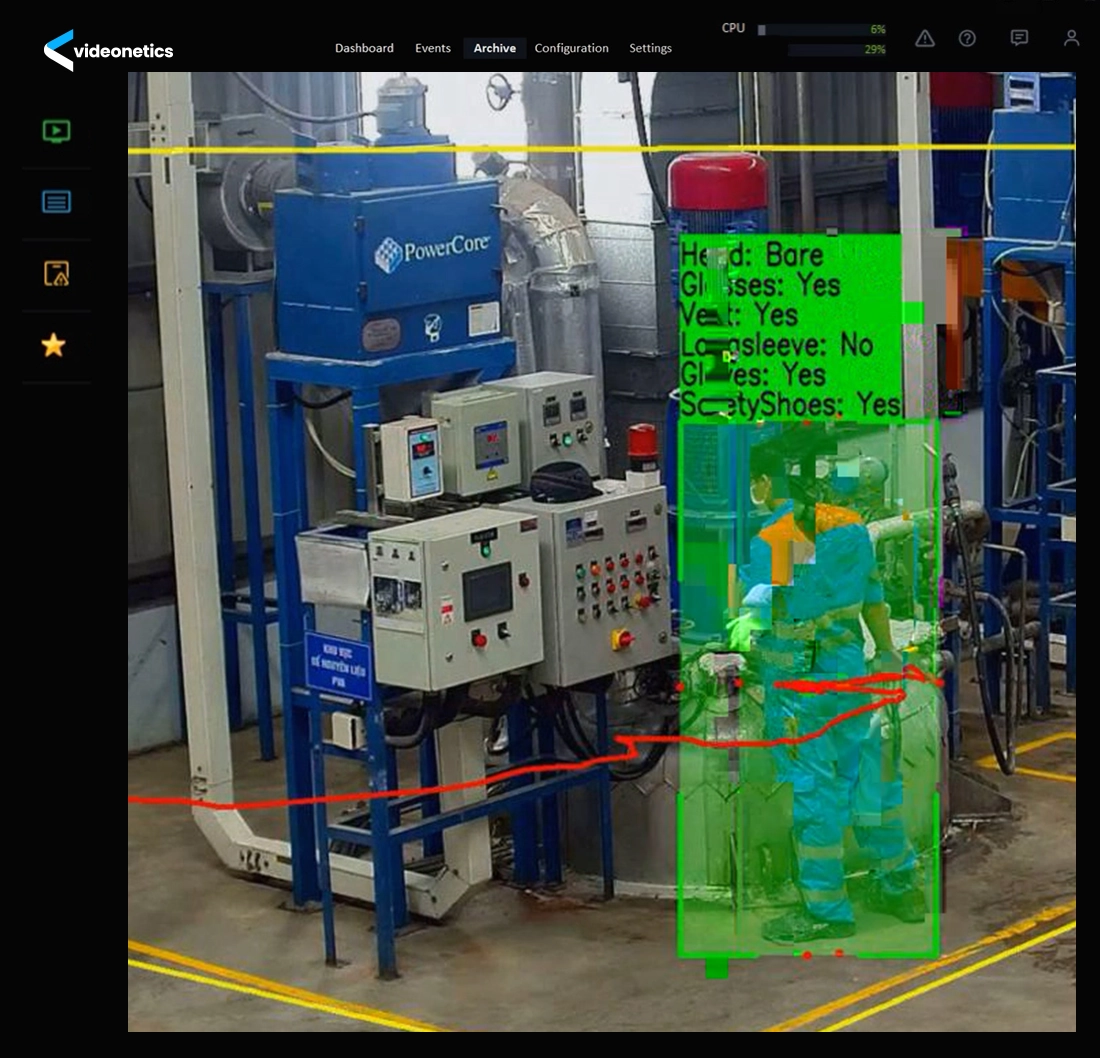This screenshot has height=1058, width=1100.
Task: Open the warning triangle alerts icon
Action: [x=925, y=38]
